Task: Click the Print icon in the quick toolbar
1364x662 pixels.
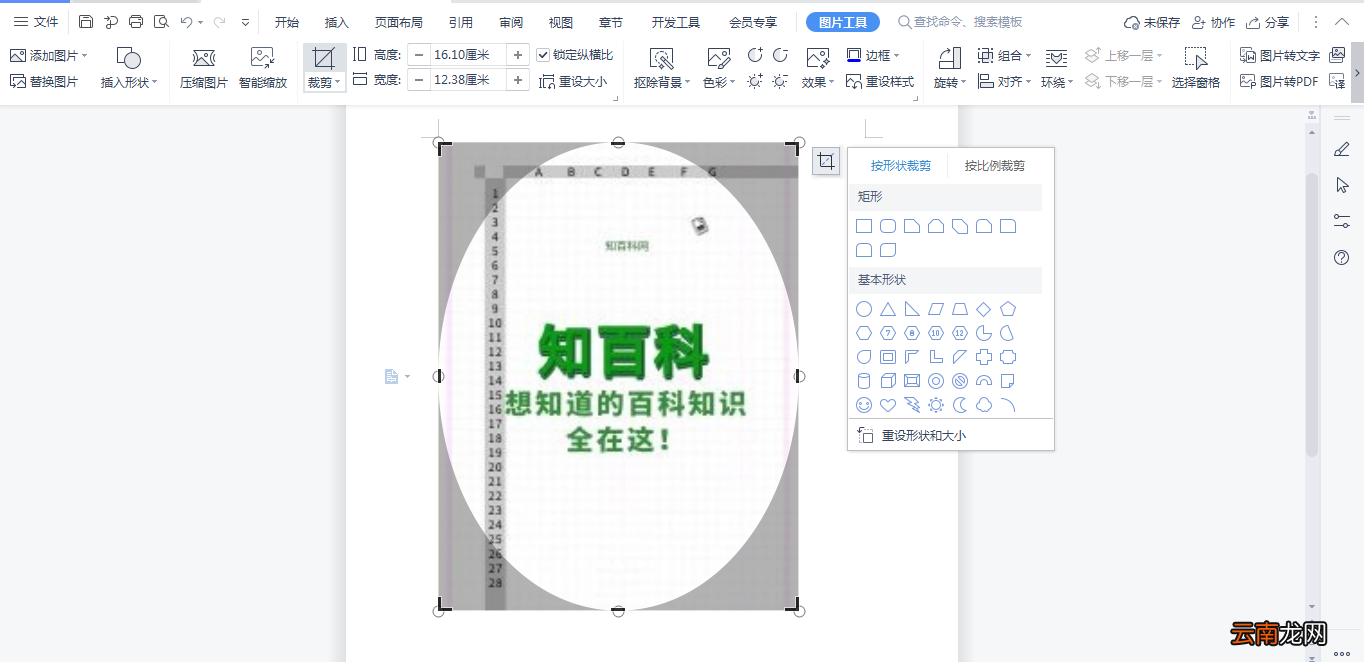Action: point(136,22)
